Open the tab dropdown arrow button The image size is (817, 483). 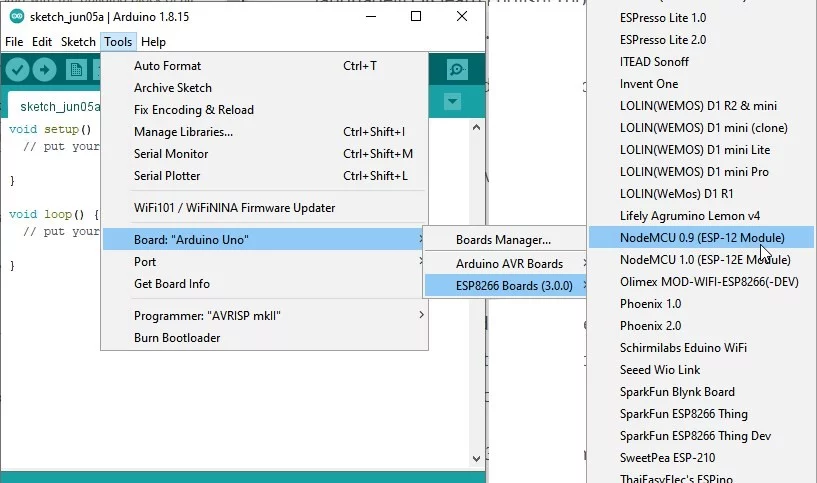click(452, 101)
